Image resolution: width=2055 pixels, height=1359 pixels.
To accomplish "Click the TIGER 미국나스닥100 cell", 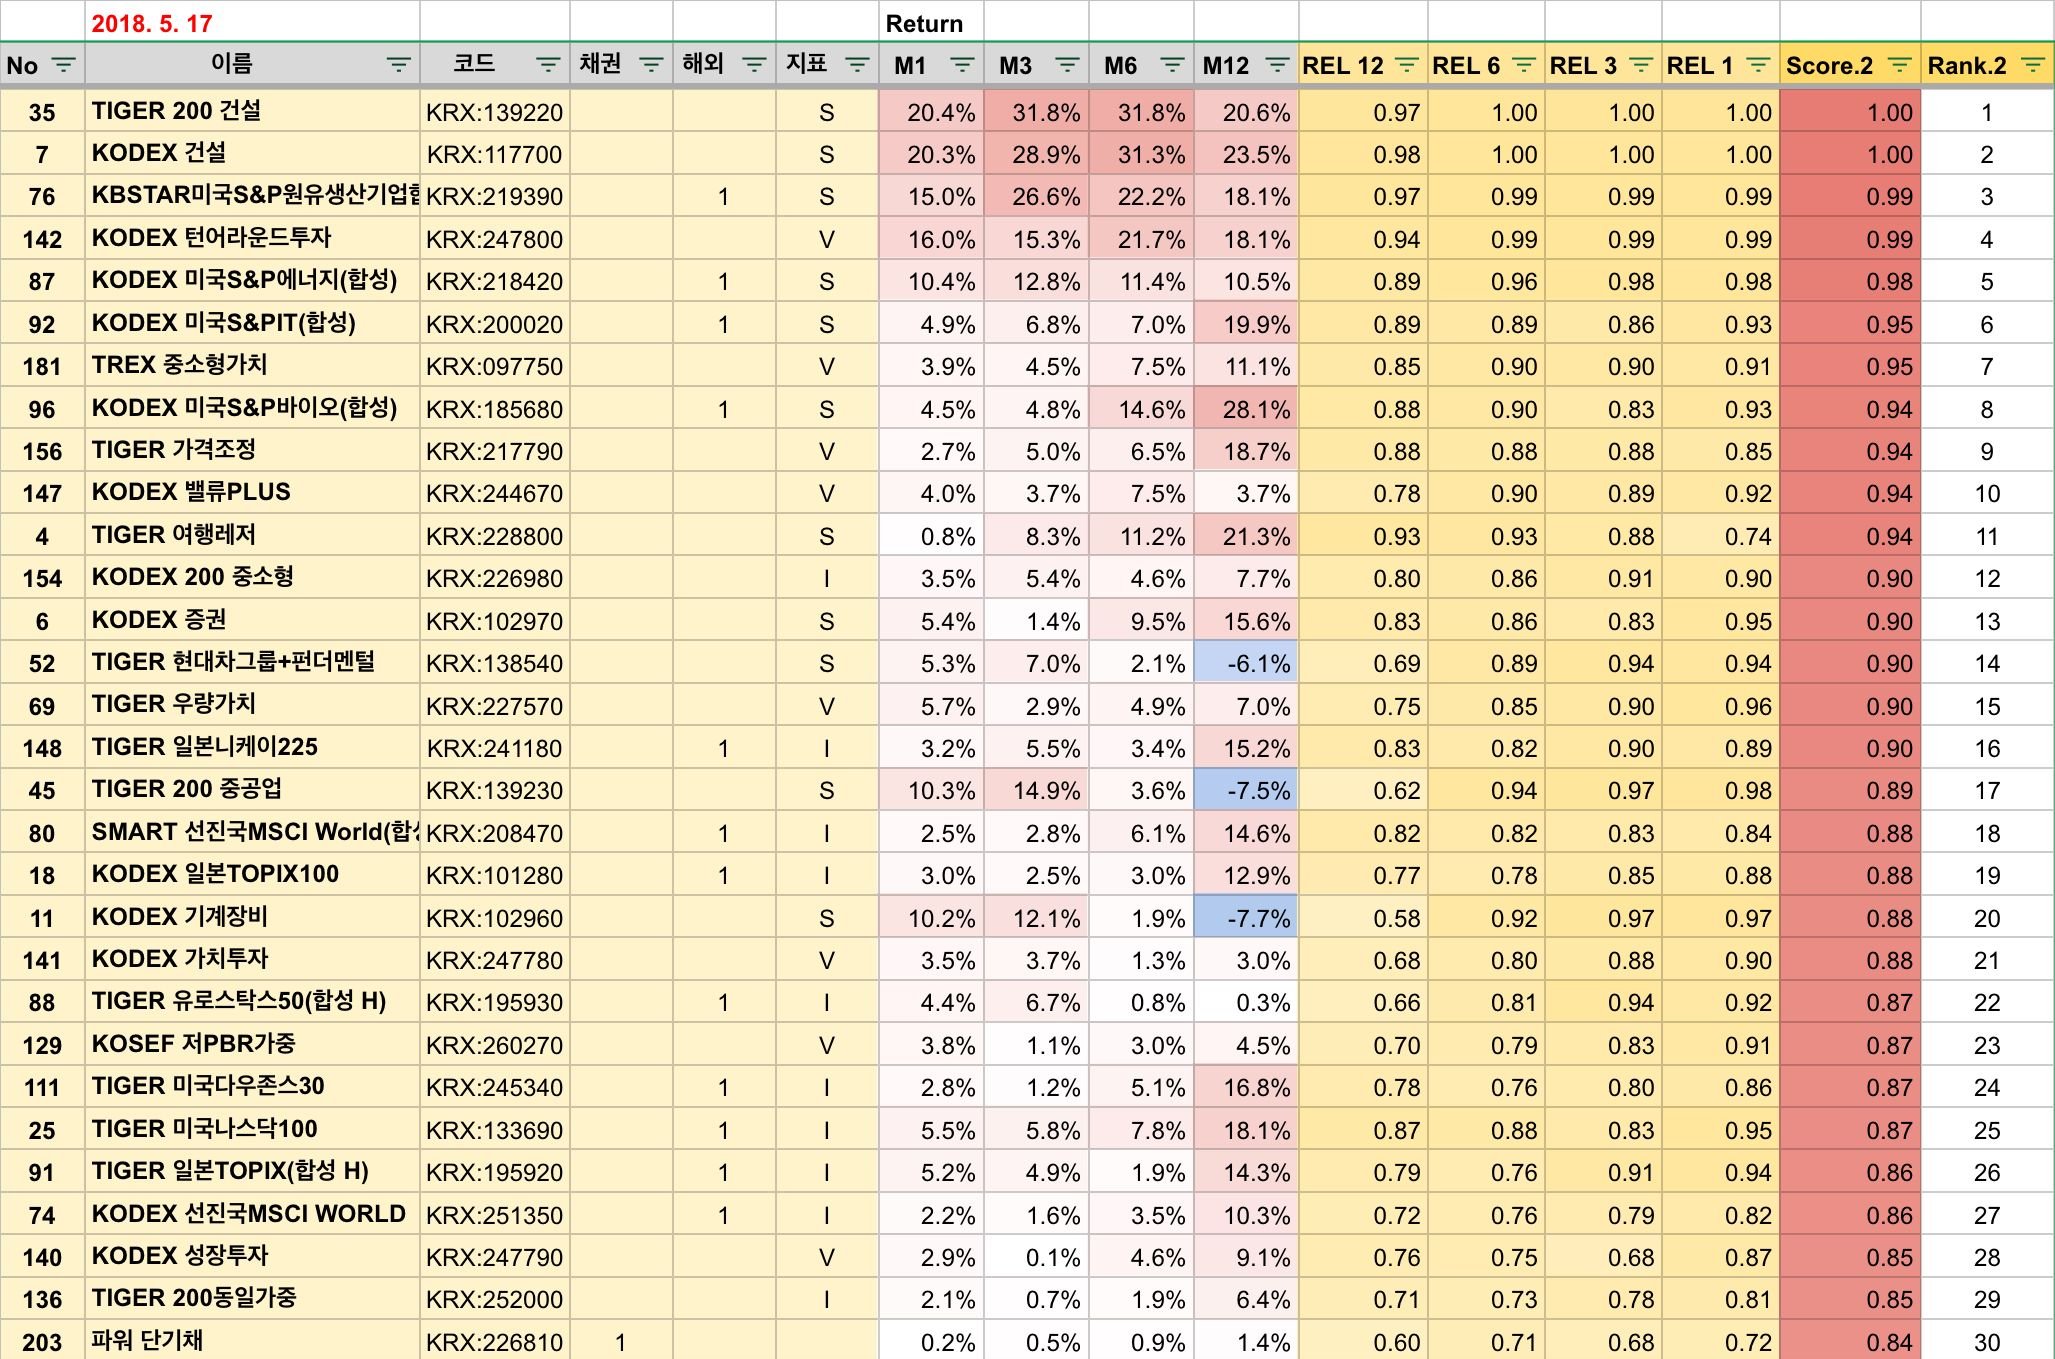I will tap(252, 1129).
